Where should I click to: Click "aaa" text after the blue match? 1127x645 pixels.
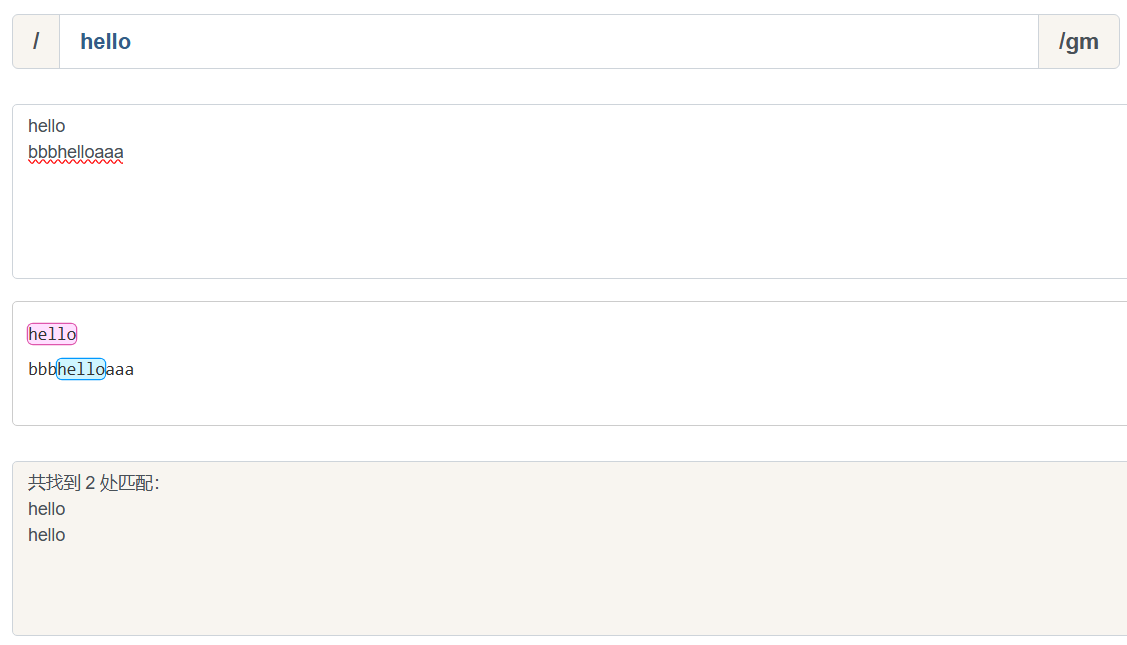(120, 369)
